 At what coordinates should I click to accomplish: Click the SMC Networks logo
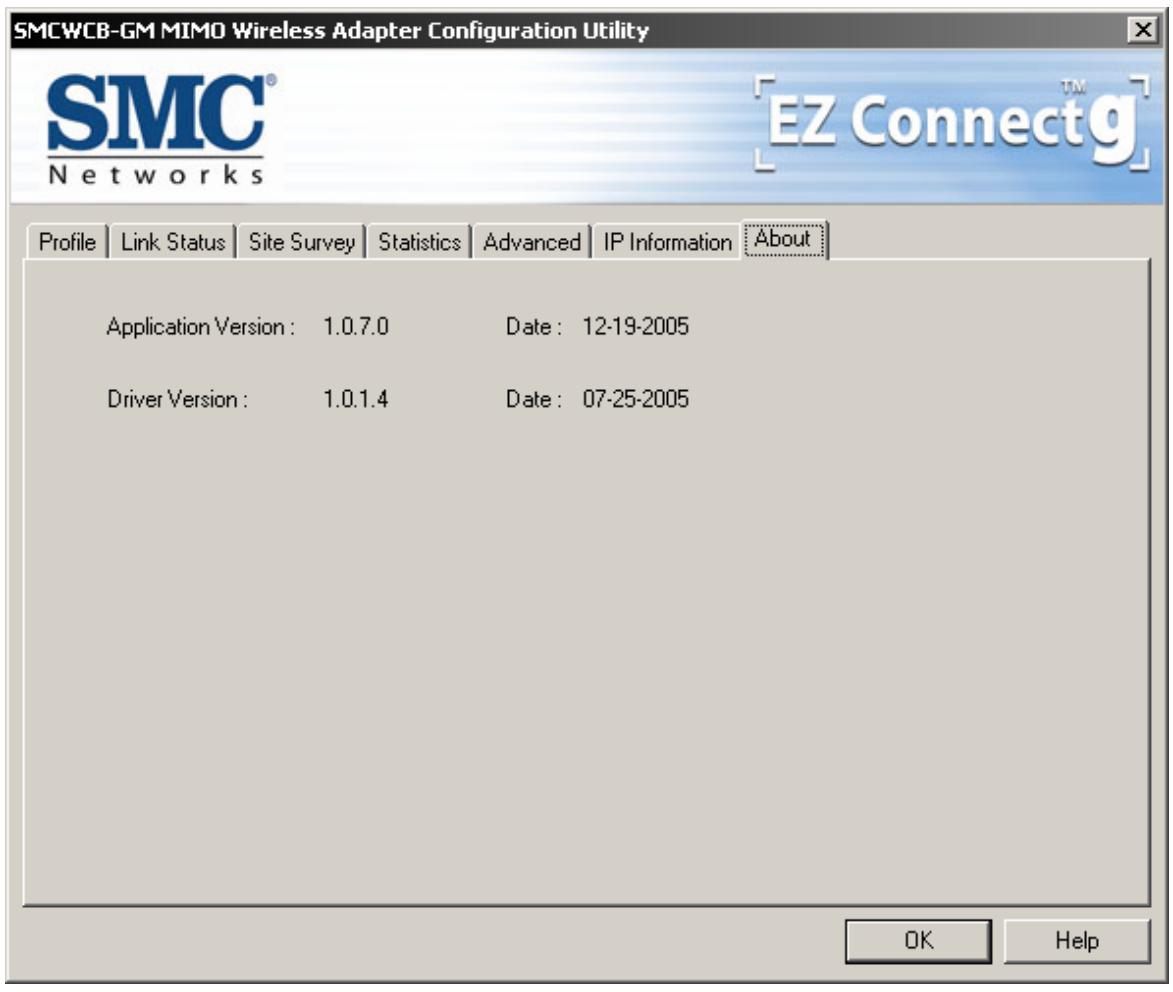tap(160, 128)
